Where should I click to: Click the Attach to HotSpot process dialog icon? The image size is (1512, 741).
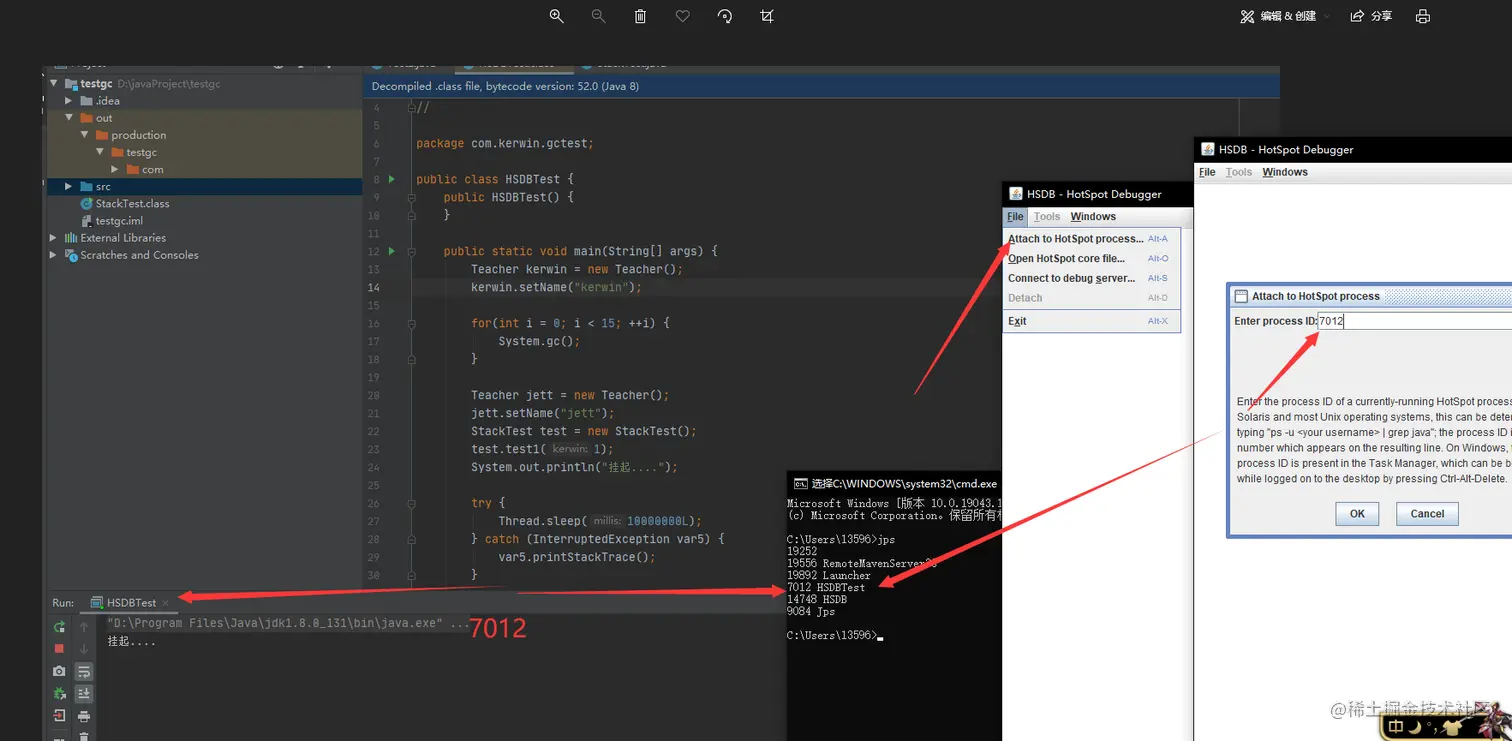[1241, 296]
